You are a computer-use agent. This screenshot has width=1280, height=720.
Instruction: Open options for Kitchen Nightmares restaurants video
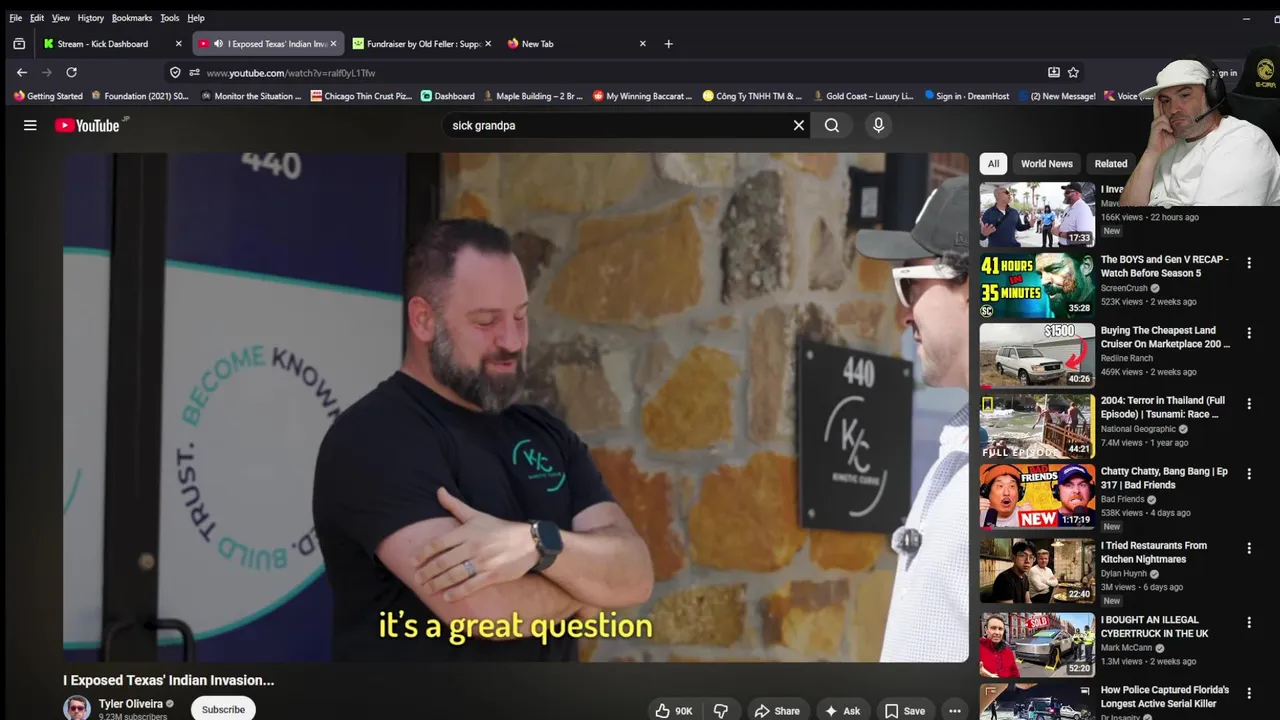(x=1249, y=548)
